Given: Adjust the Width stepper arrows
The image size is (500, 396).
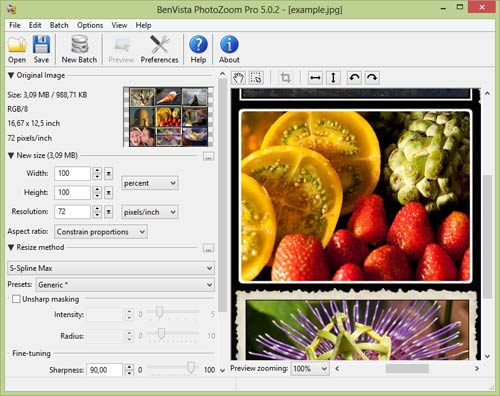Looking at the screenshot, I should tap(97, 174).
